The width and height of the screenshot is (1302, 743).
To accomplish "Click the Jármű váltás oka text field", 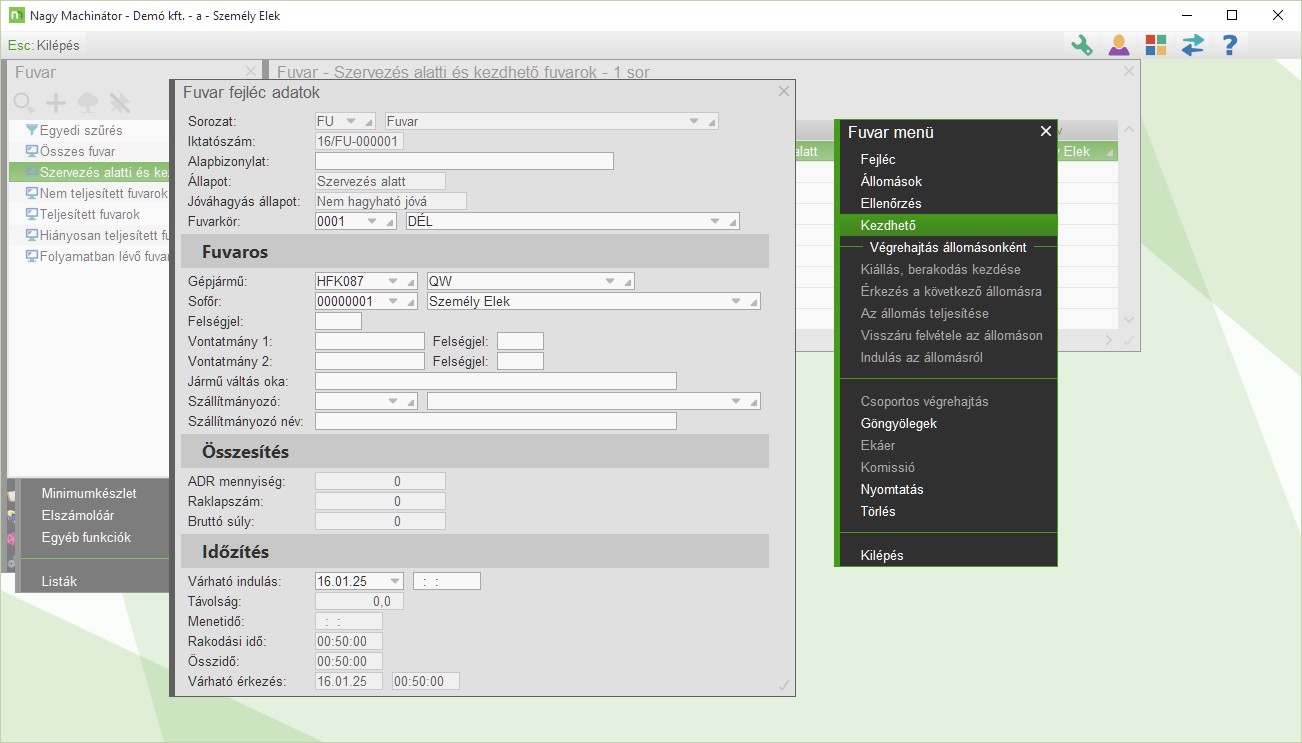I will click(495, 381).
